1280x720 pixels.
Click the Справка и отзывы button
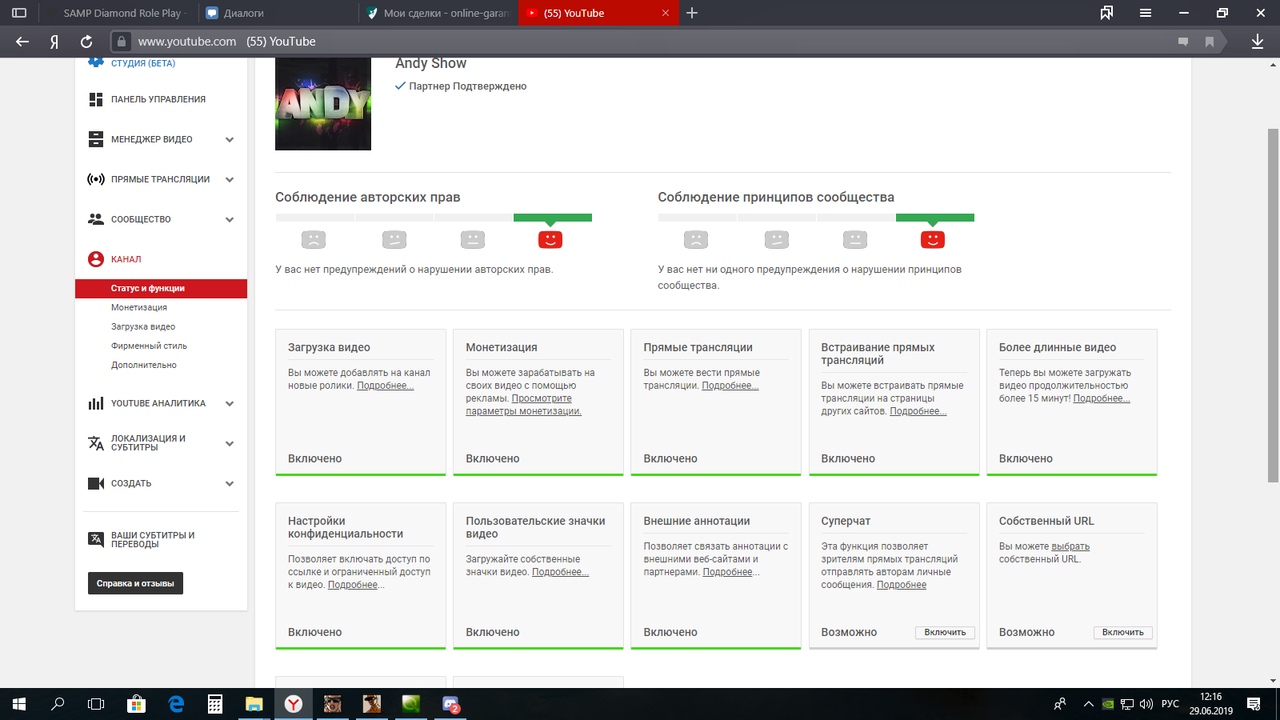coord(135,583)
